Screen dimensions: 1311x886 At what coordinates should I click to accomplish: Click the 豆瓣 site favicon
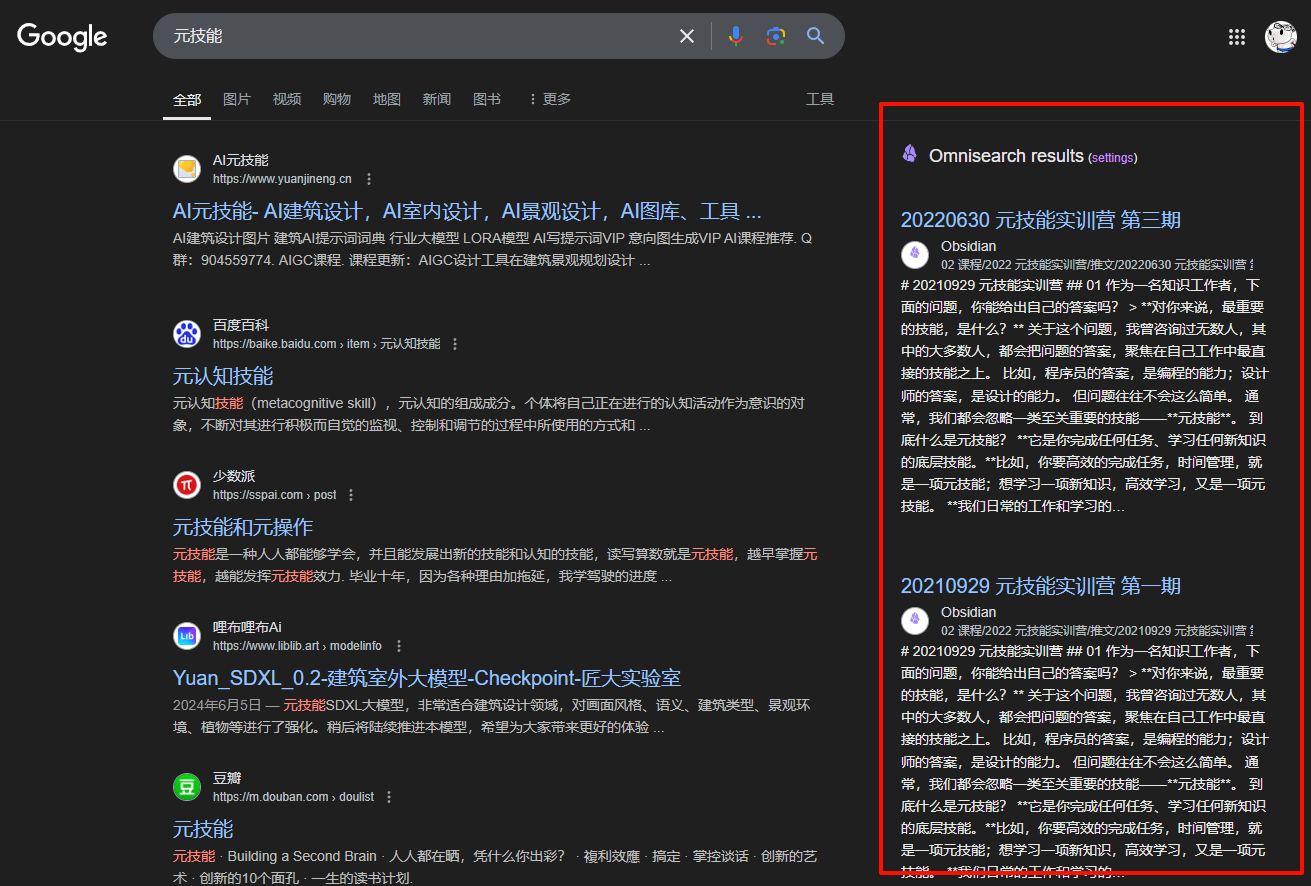187,787
